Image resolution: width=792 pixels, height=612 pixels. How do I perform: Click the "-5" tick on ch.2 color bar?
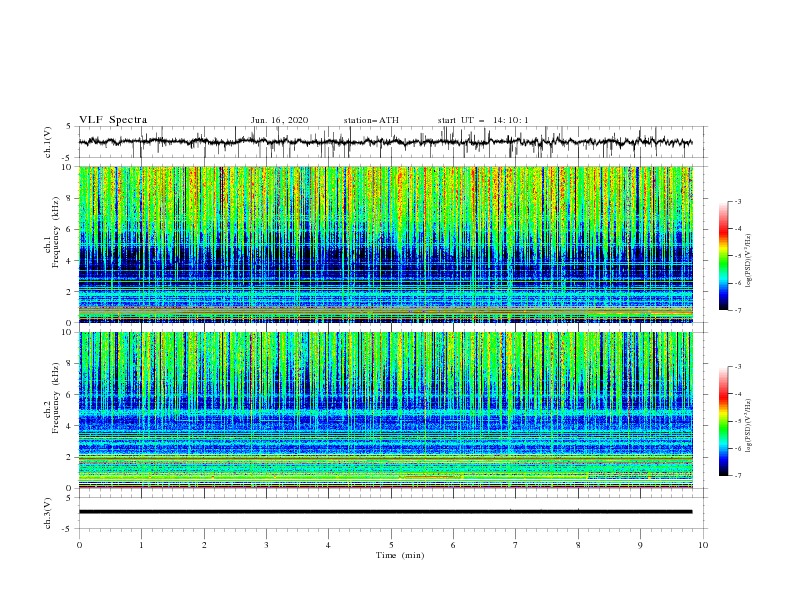coord(737,421)
